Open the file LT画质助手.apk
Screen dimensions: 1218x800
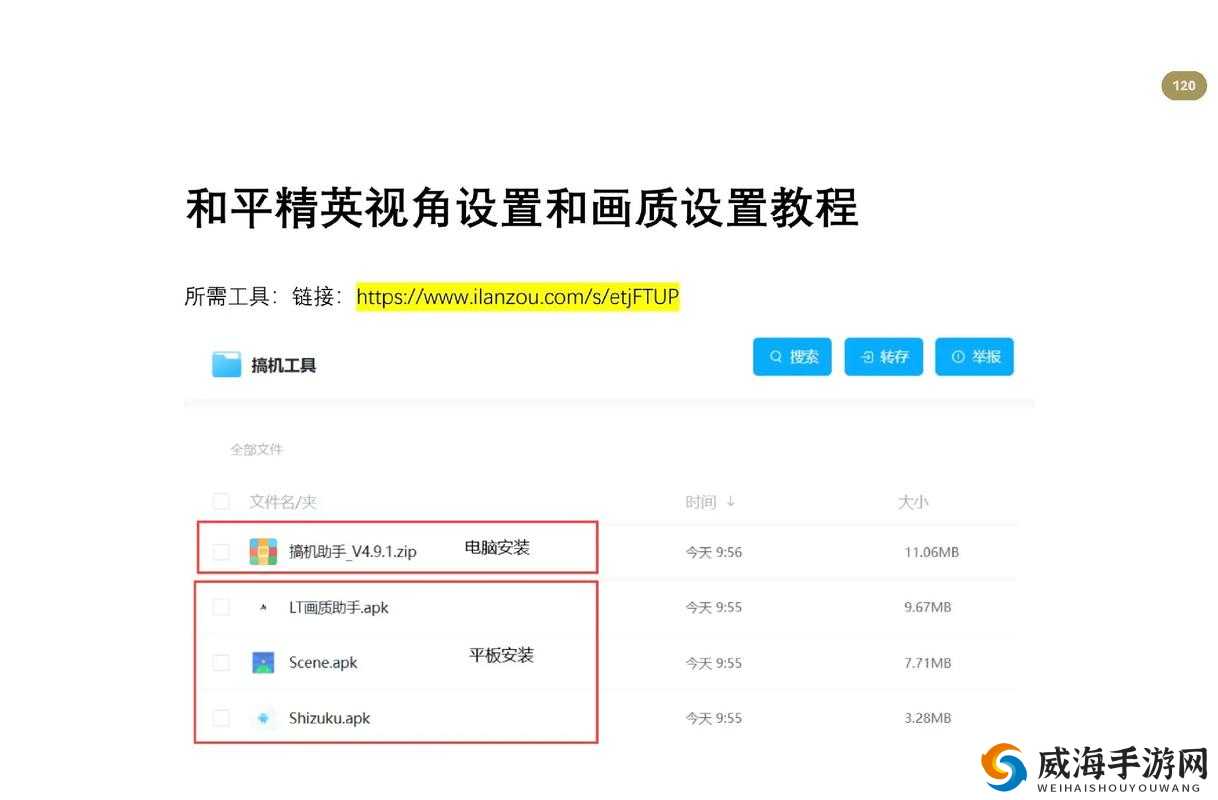pos(338,607)
